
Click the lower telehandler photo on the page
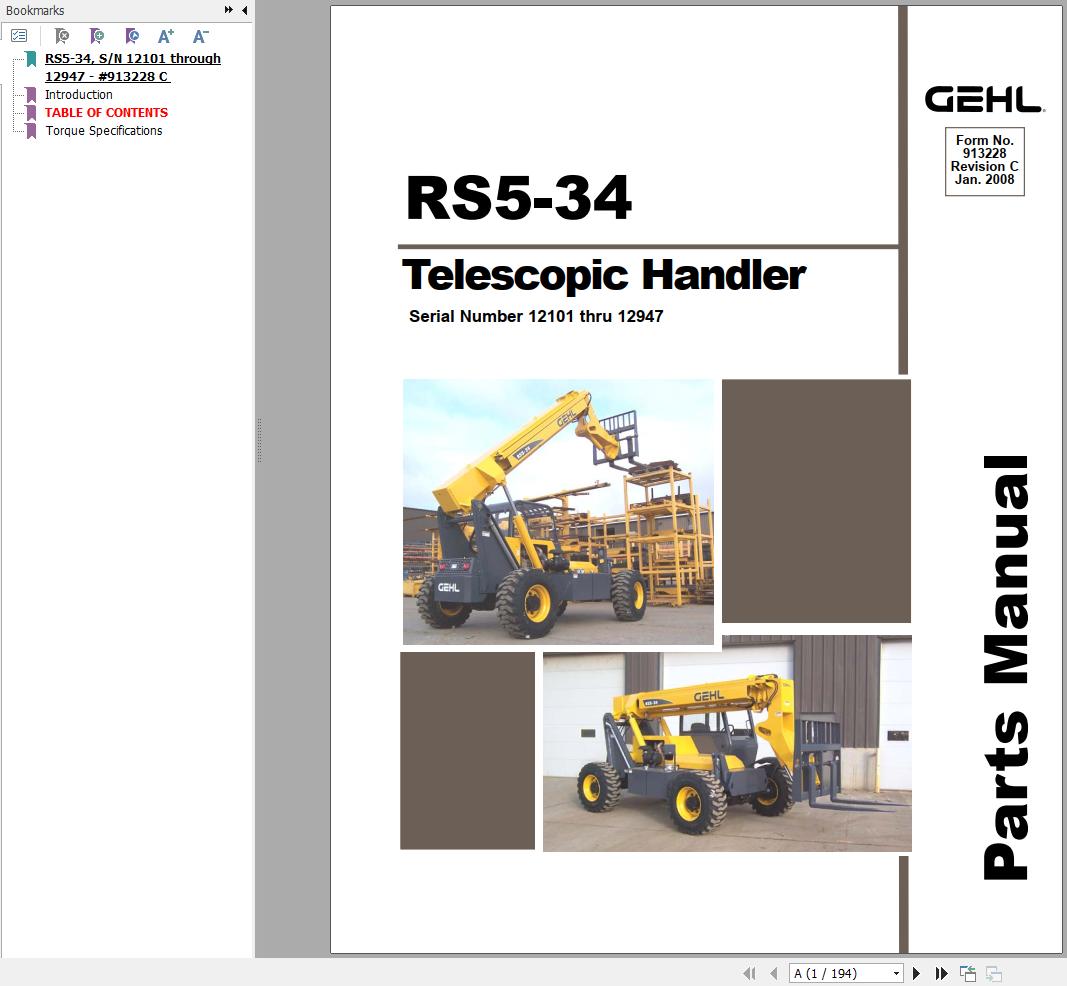coord(727,744)
